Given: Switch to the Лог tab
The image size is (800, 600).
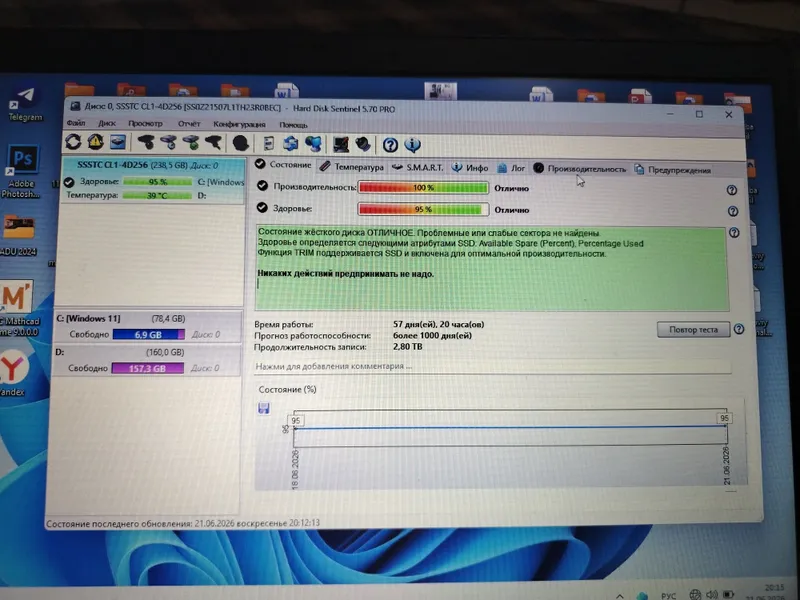Looking at the screenshot, I should coord(511,168).
